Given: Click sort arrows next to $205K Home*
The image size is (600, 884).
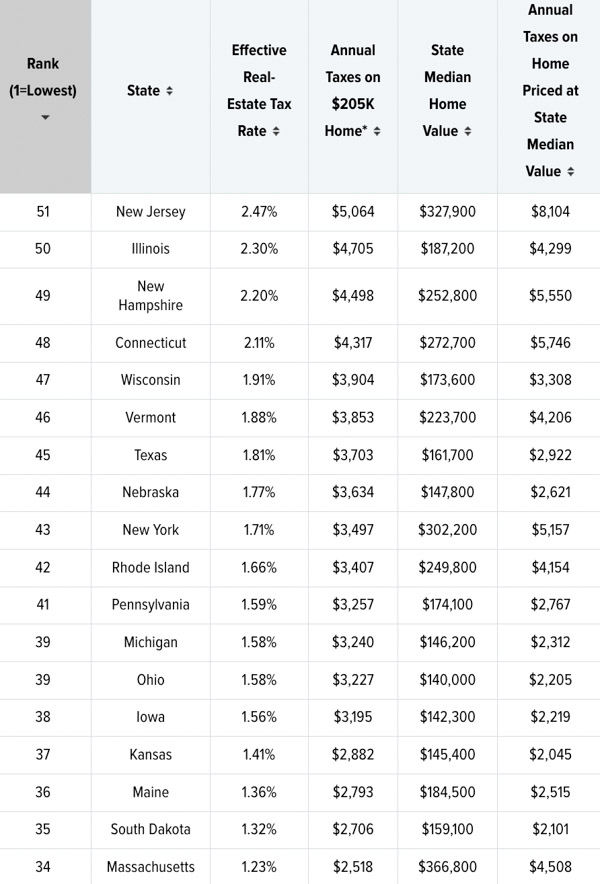Looking at the screenshot, I should 377,131.
